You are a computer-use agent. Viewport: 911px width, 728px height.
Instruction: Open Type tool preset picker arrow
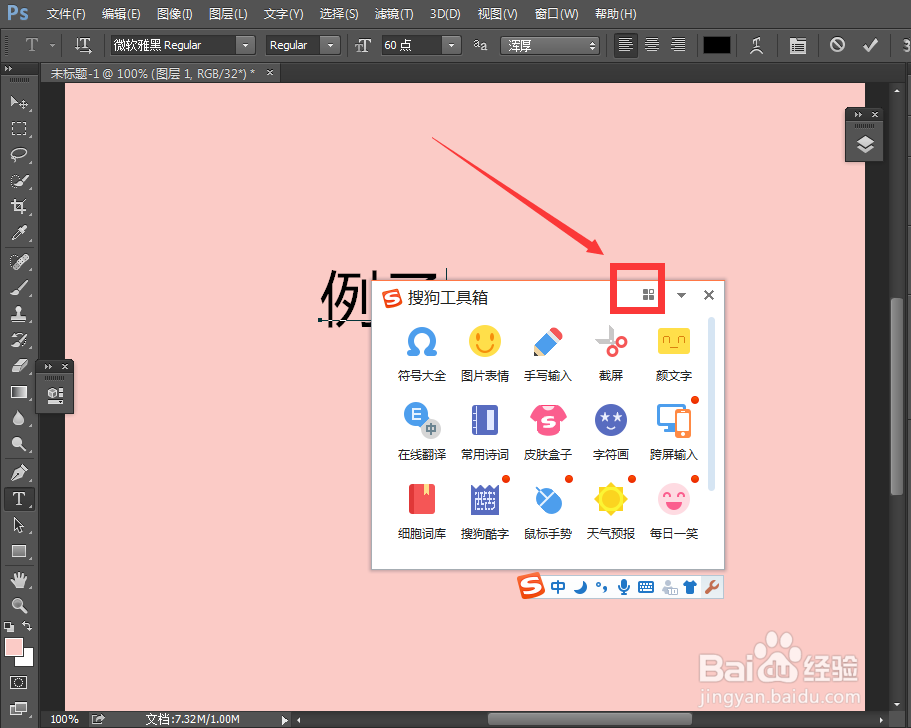(52, 45)
